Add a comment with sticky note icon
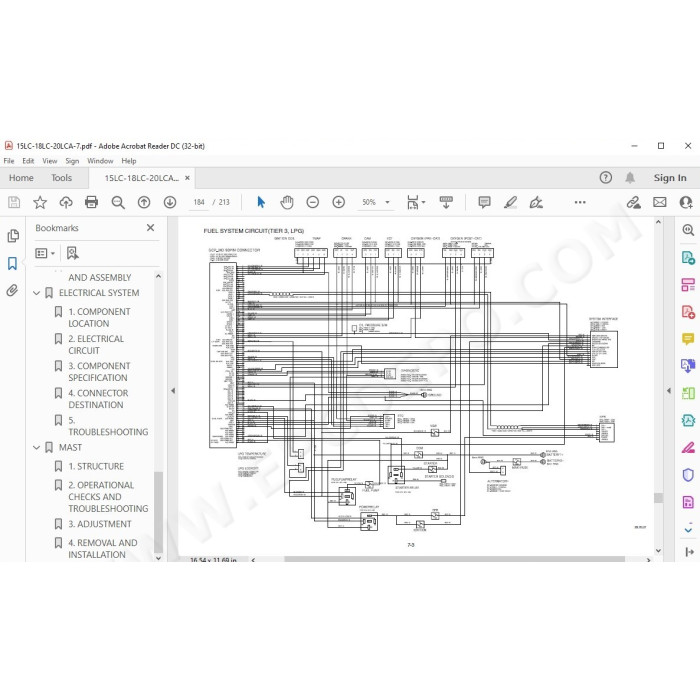 tap(484, 202)
